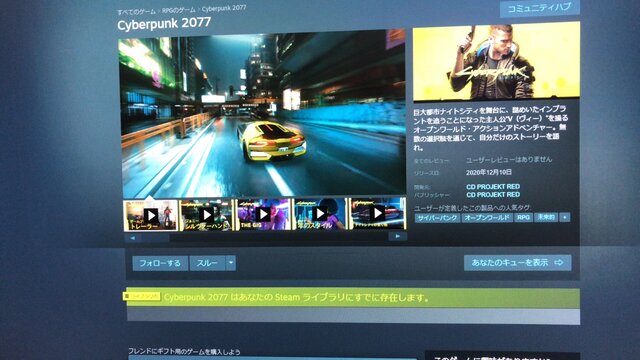Click the Cyberpunk header capsule image
The height and width of the screenshot is (360, 640).
[496, 61]
